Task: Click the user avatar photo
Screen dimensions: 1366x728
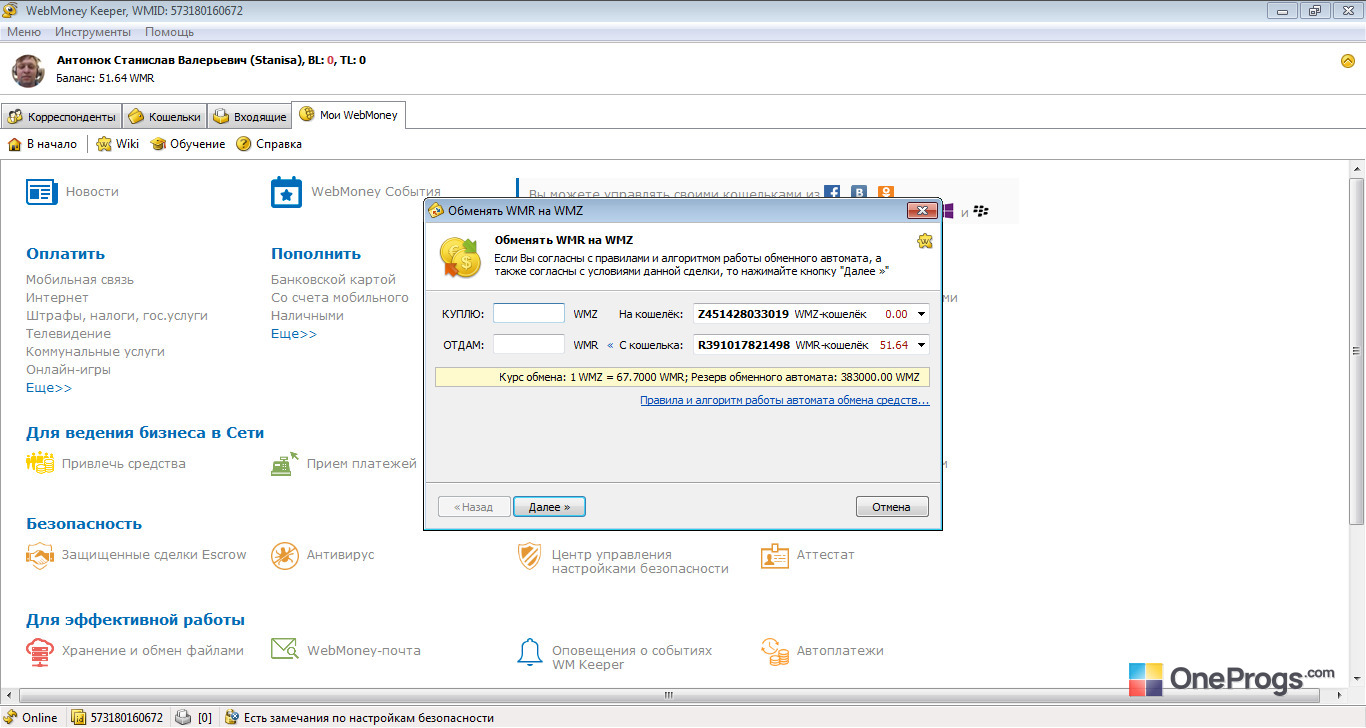Action: 28,71
